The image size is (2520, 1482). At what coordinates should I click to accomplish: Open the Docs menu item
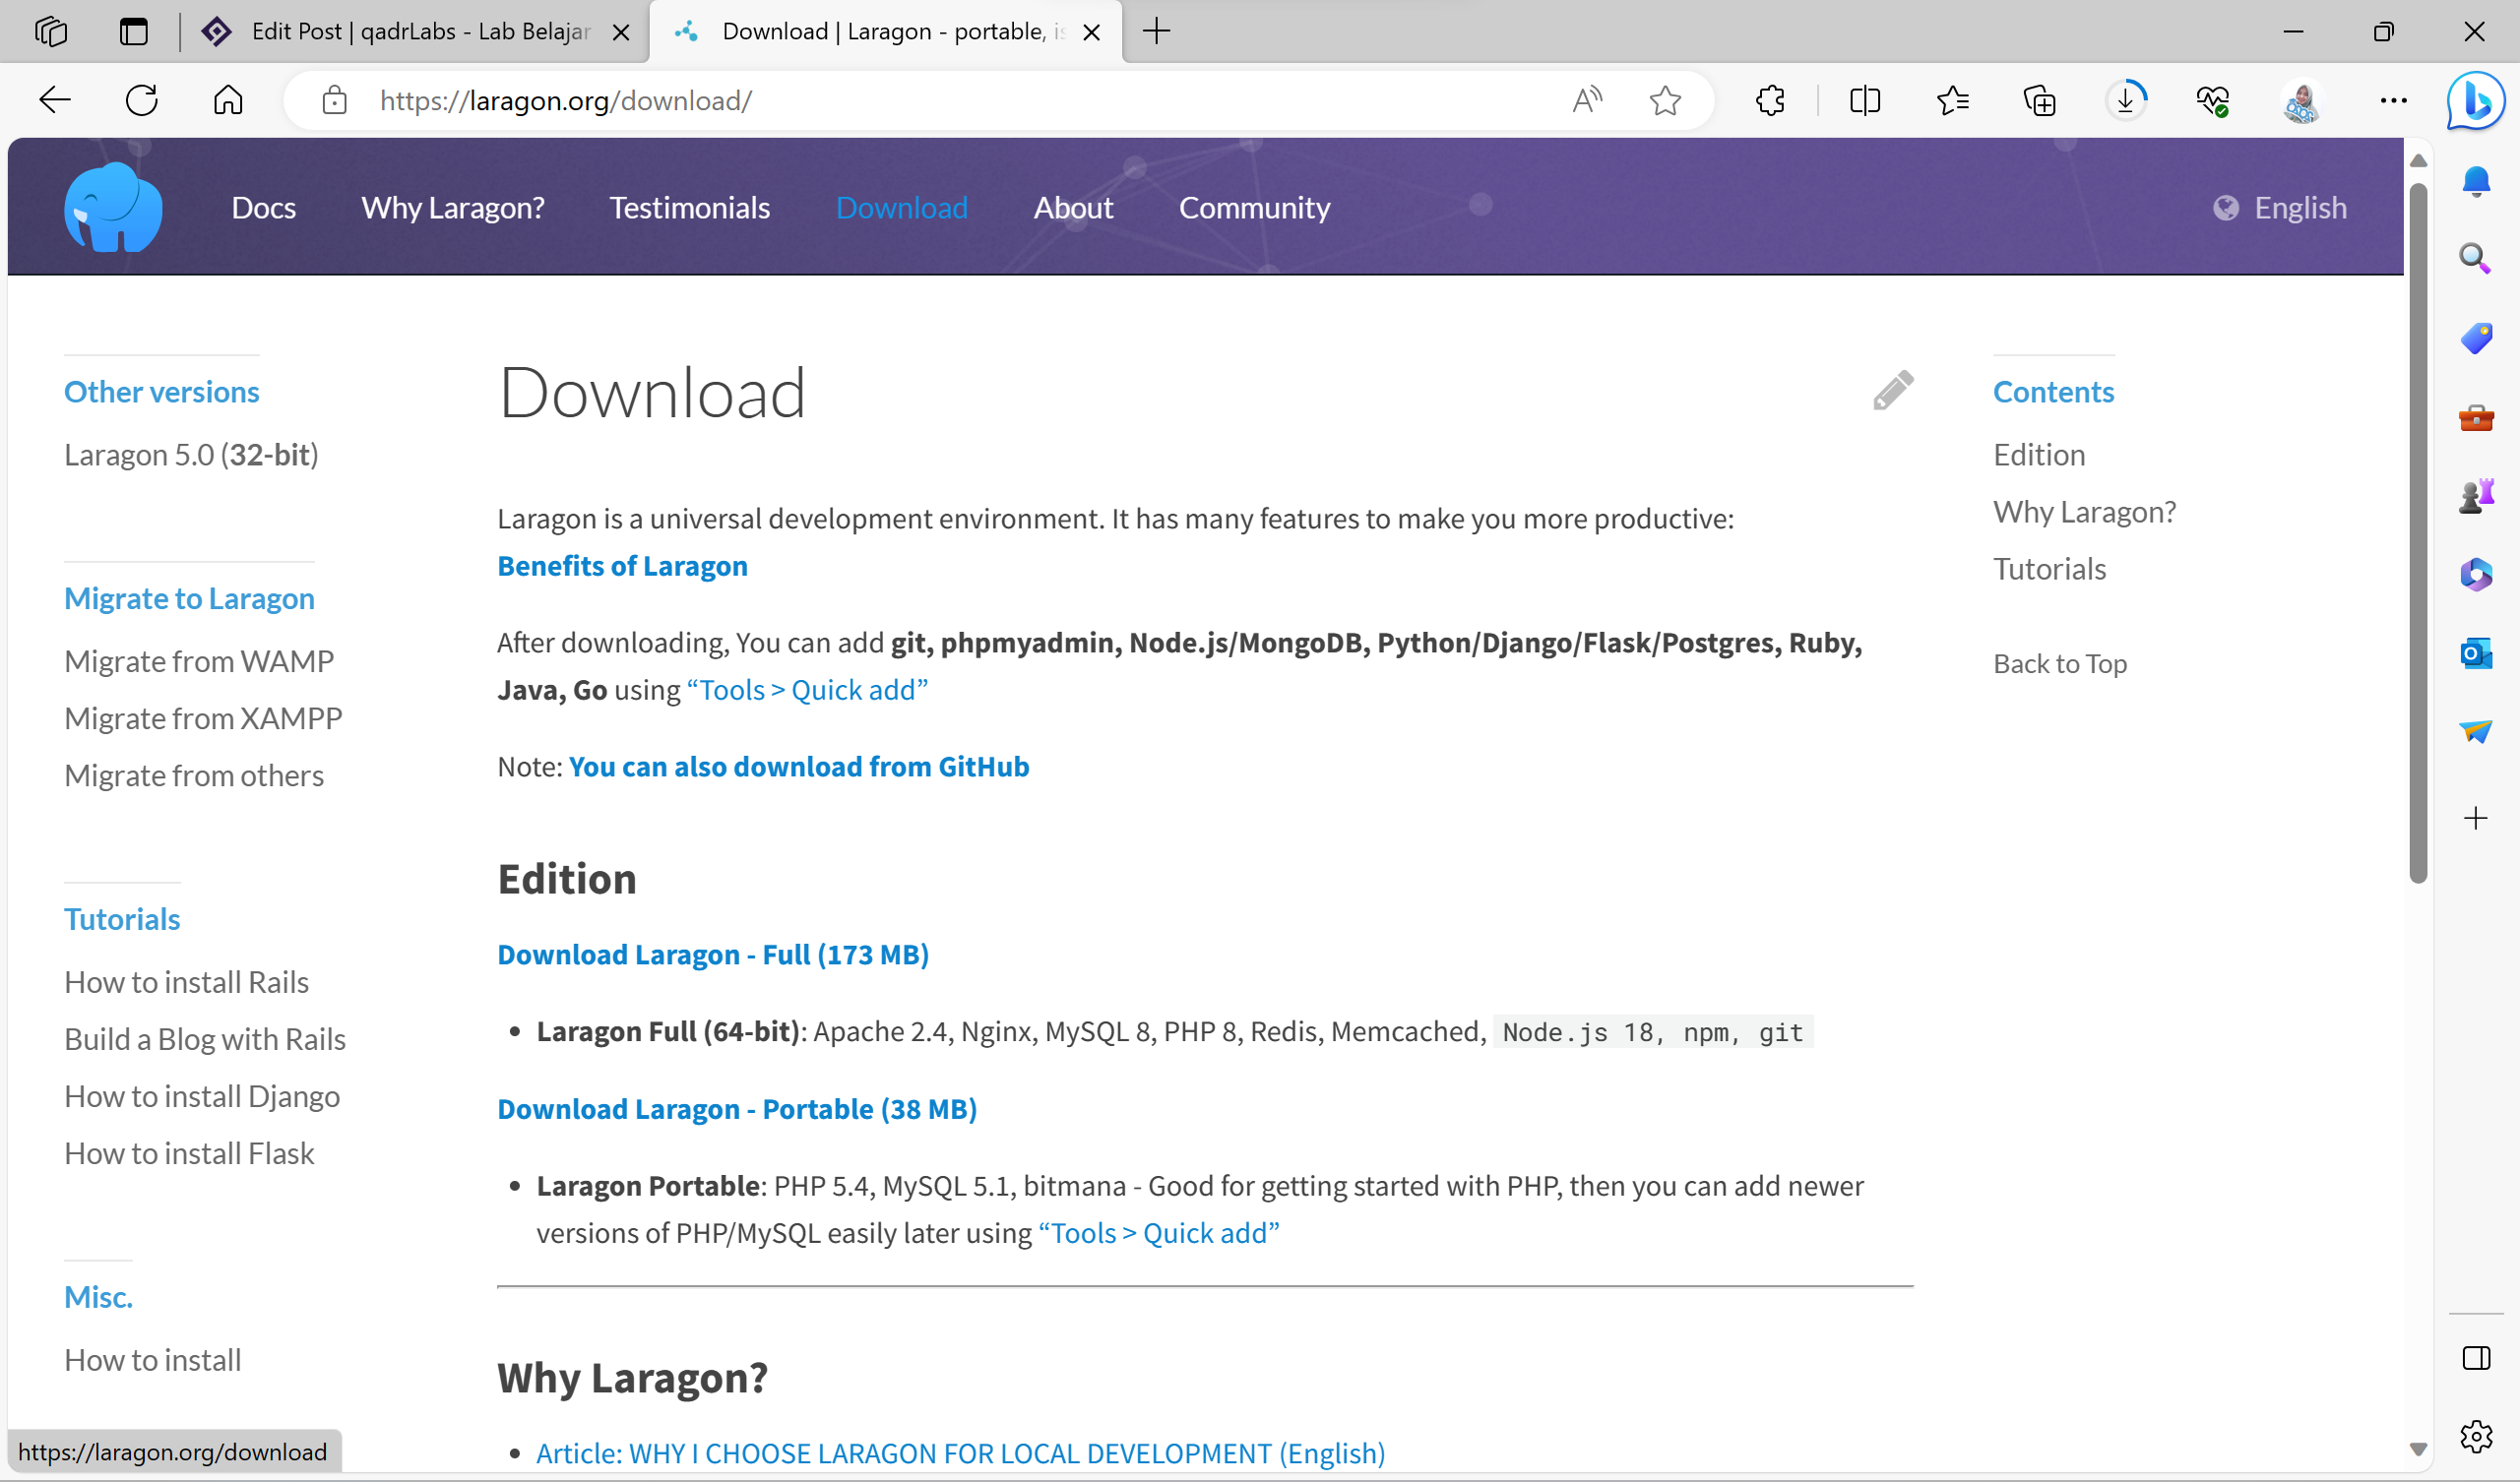point(263,208)
